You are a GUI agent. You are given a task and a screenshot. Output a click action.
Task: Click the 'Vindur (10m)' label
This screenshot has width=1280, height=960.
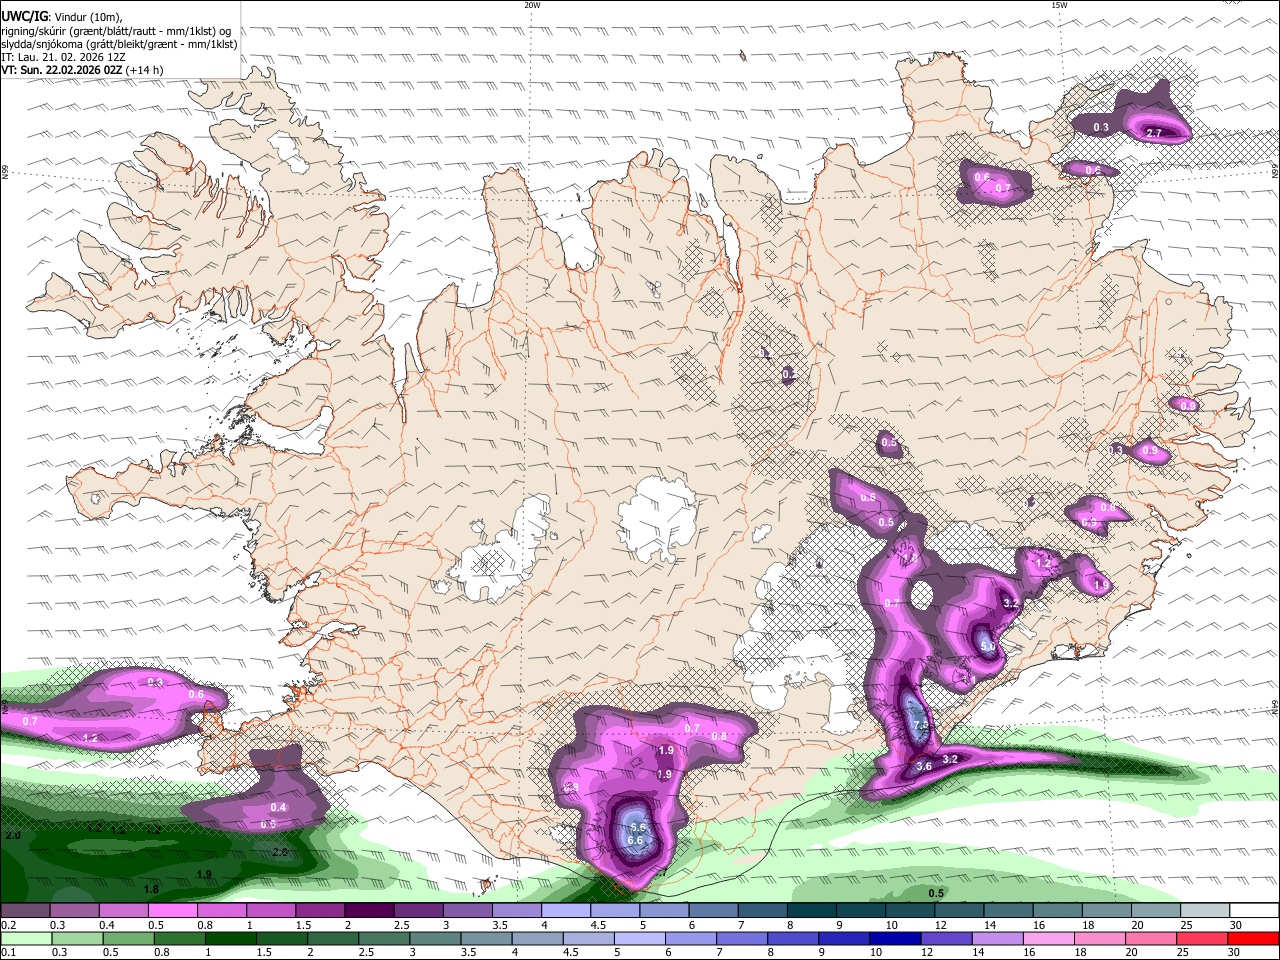[x=88, y=17]
